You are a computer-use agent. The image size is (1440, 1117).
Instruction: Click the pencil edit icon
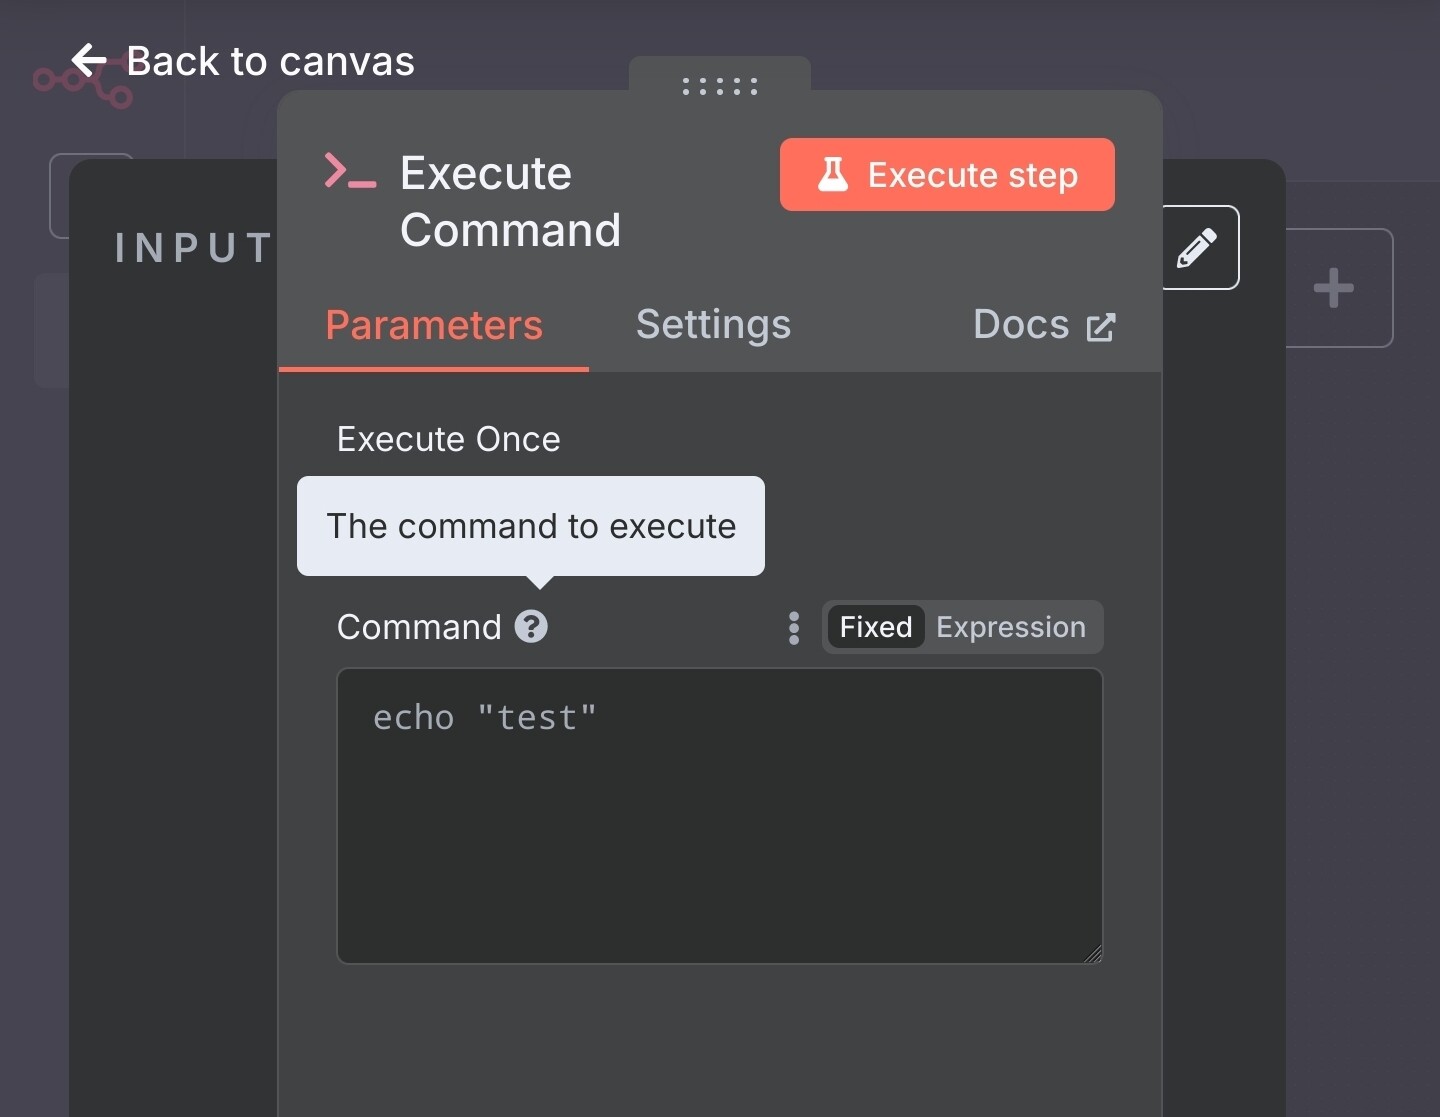point(1197,248)
